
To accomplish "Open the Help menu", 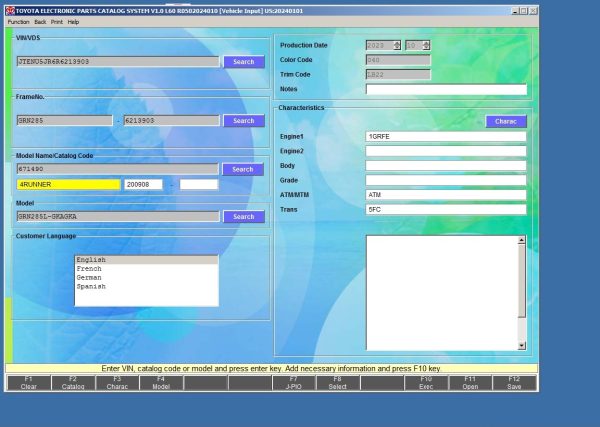I will coord(73,21).
